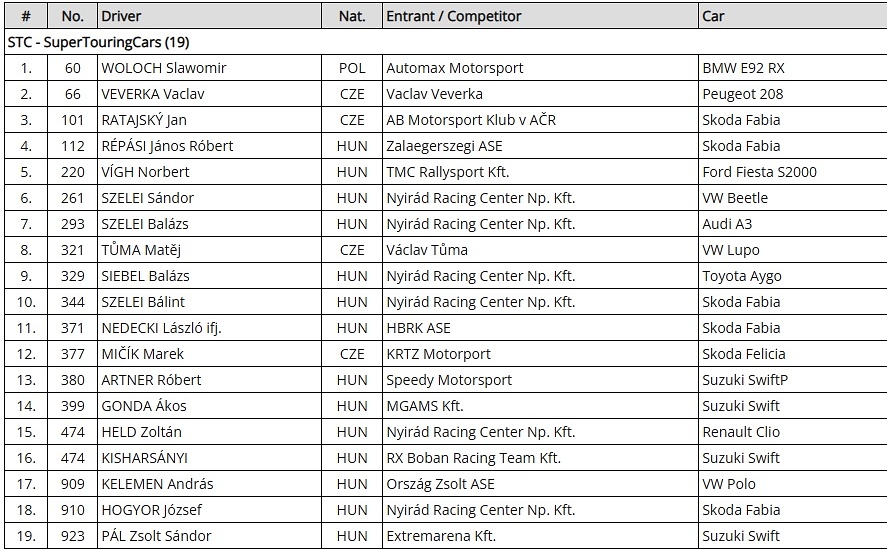
Task: Click the Car column header
Action: [x=793, y=16]
